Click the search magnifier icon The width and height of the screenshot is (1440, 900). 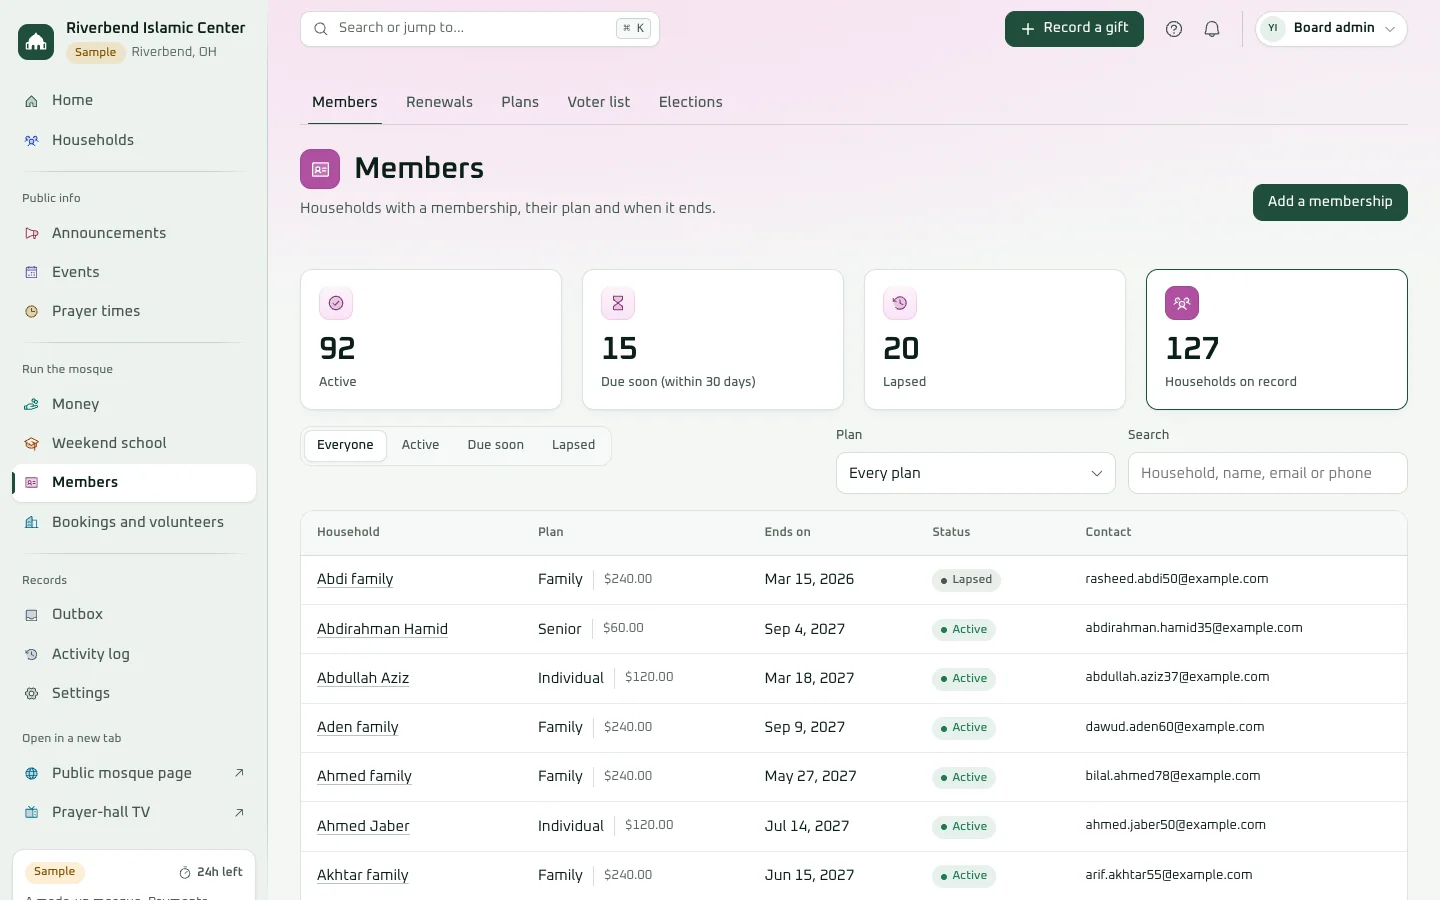321,29
